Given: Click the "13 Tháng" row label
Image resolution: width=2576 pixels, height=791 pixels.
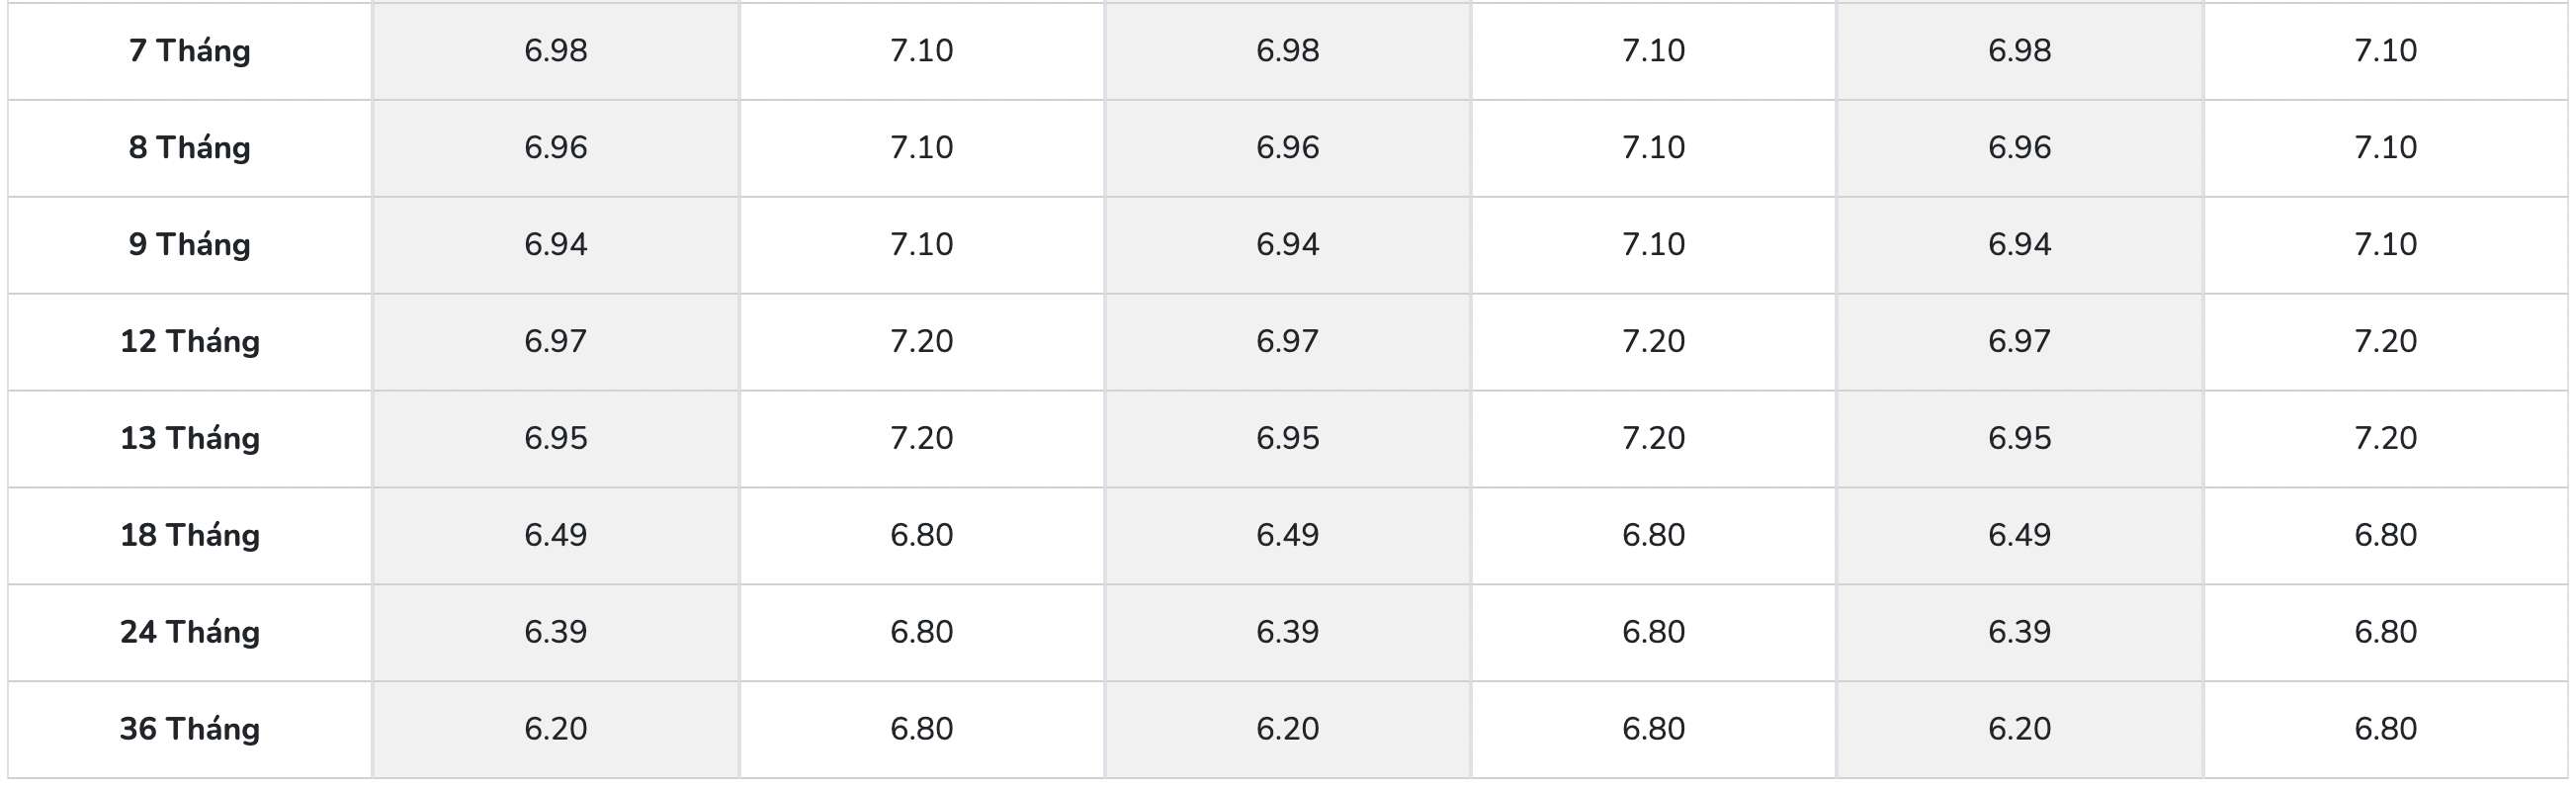Looking at the screenshot, I should click(190, 439).
